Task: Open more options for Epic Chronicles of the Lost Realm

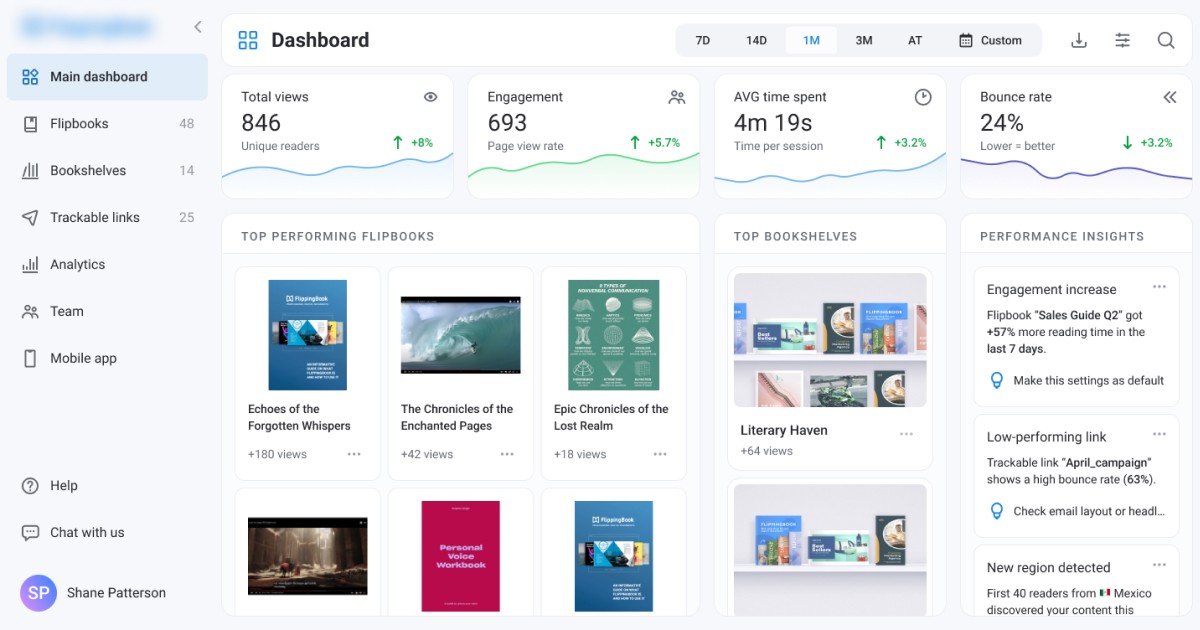Action: (x=660, y=454)
